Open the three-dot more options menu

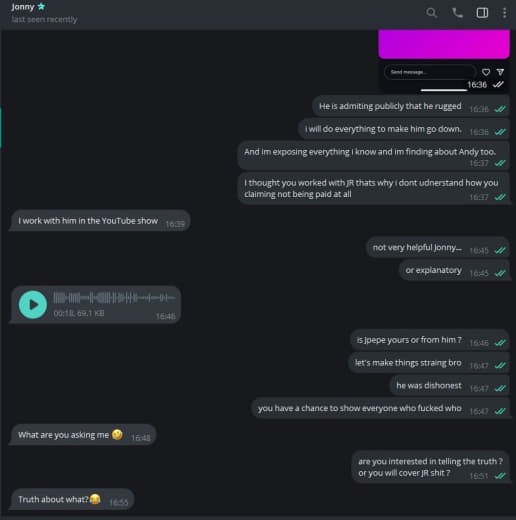[x=504, y=13]
